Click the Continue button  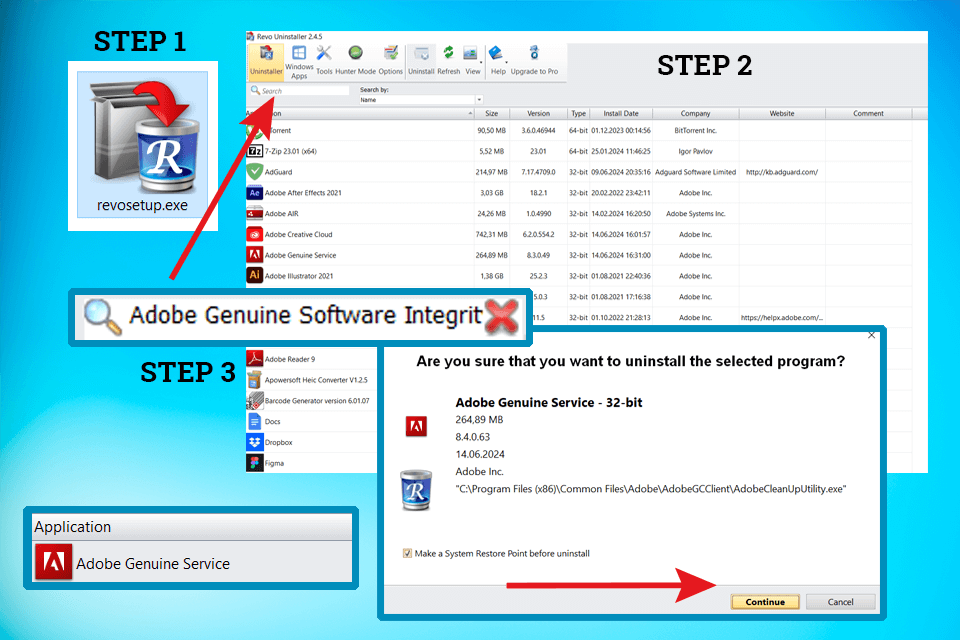click(x=765, y=601)
